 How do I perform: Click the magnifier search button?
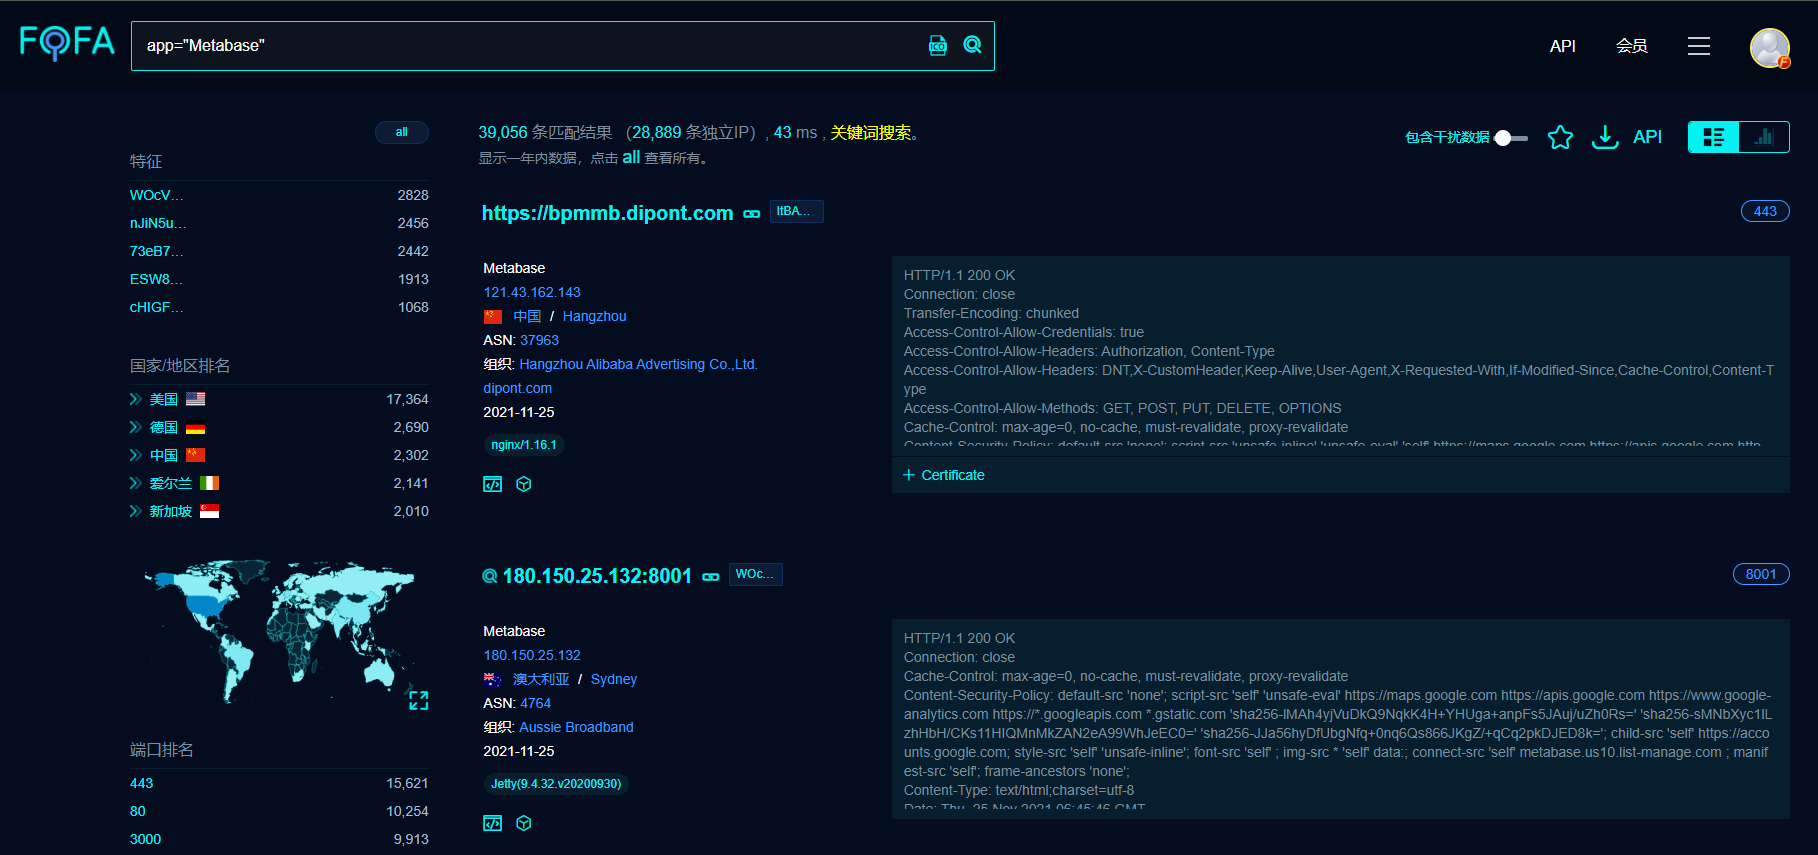[972, 45]
